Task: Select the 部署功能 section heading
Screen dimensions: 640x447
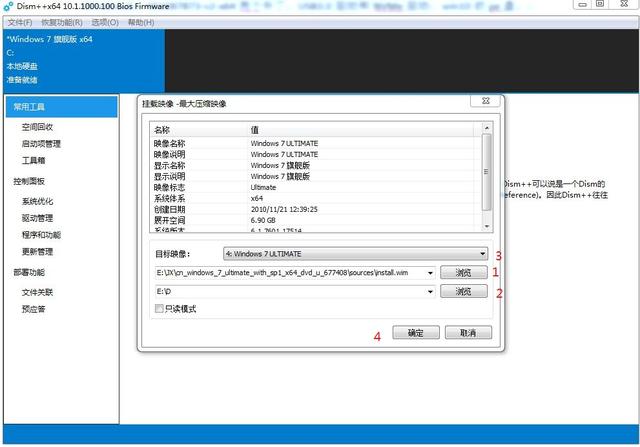Action: pyautogui.click(x=29, y=272)
